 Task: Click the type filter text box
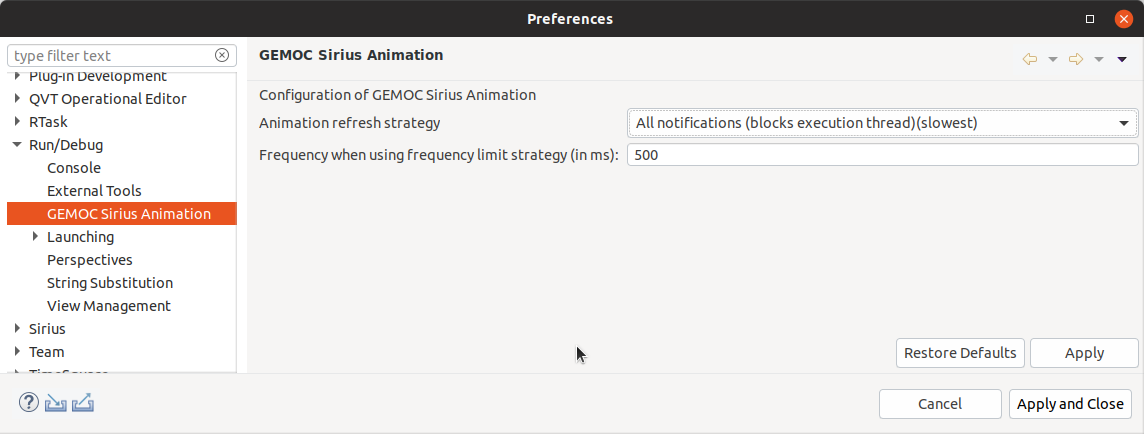point(110,55)
